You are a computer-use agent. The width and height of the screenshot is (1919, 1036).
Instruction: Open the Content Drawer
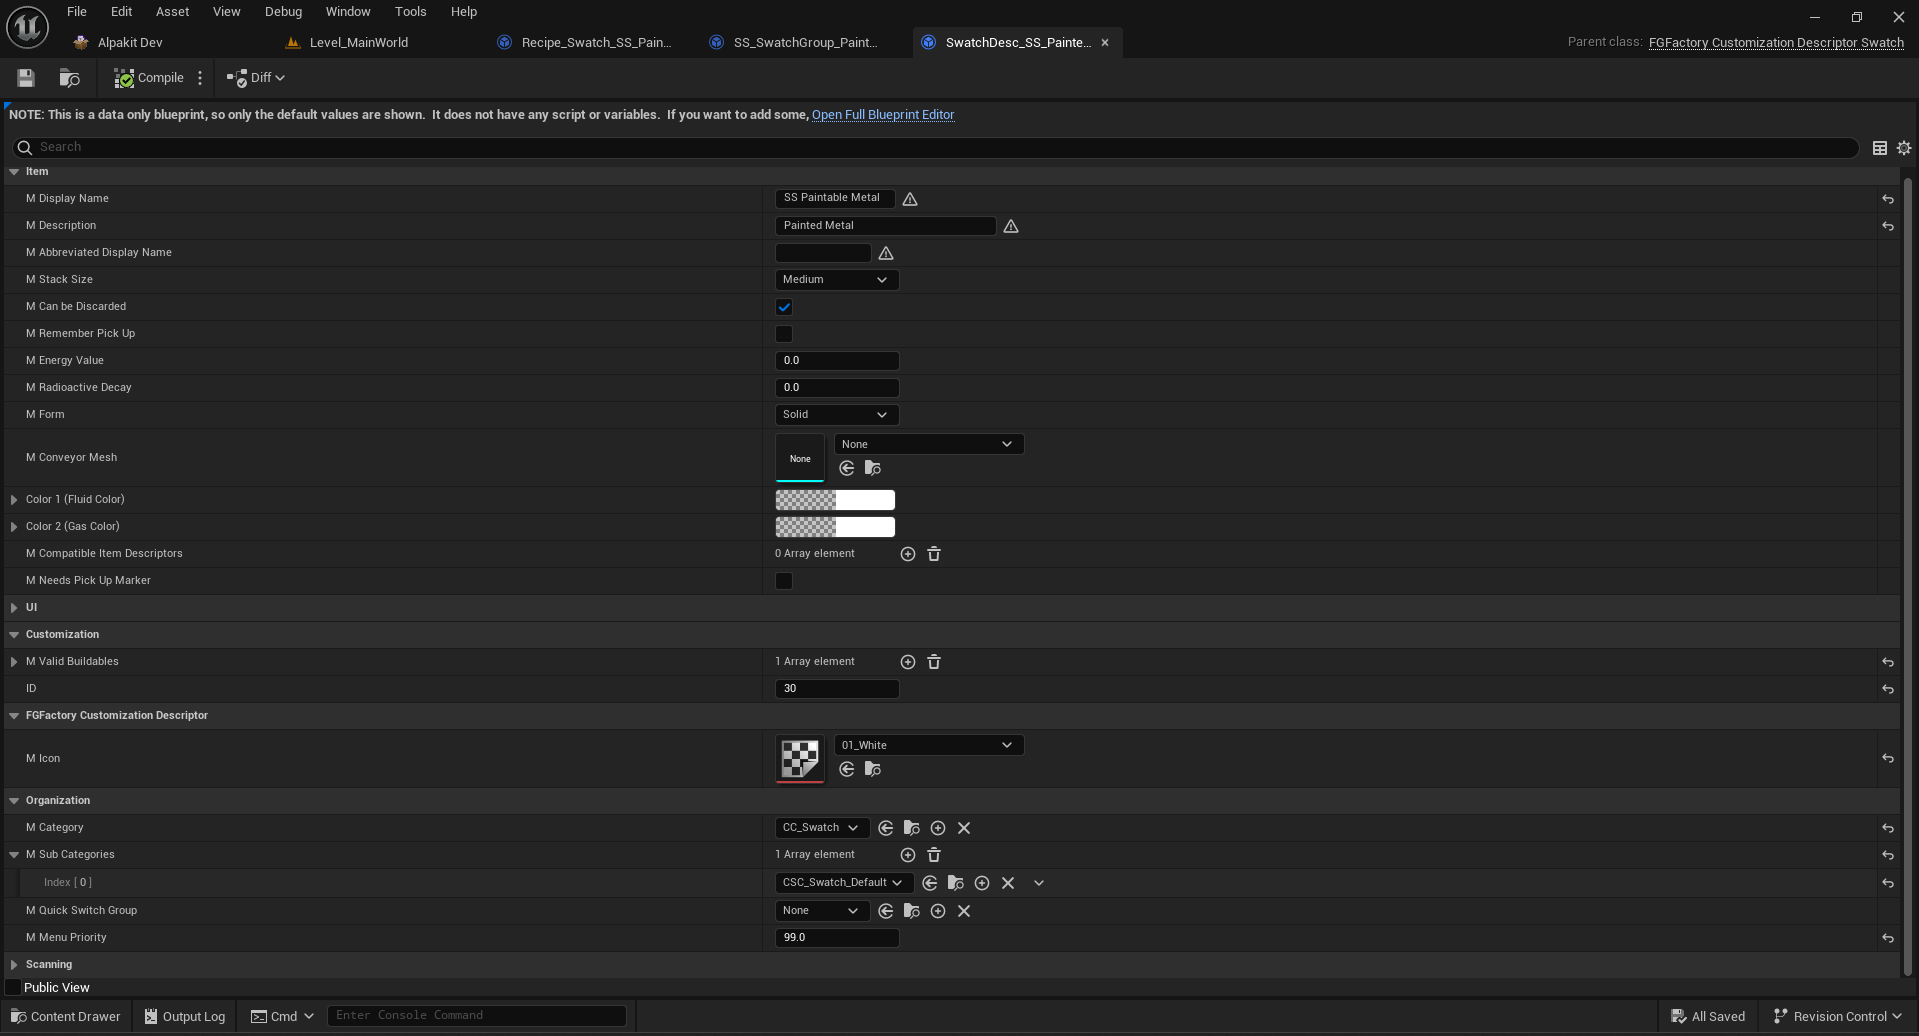click(66, 1016)
